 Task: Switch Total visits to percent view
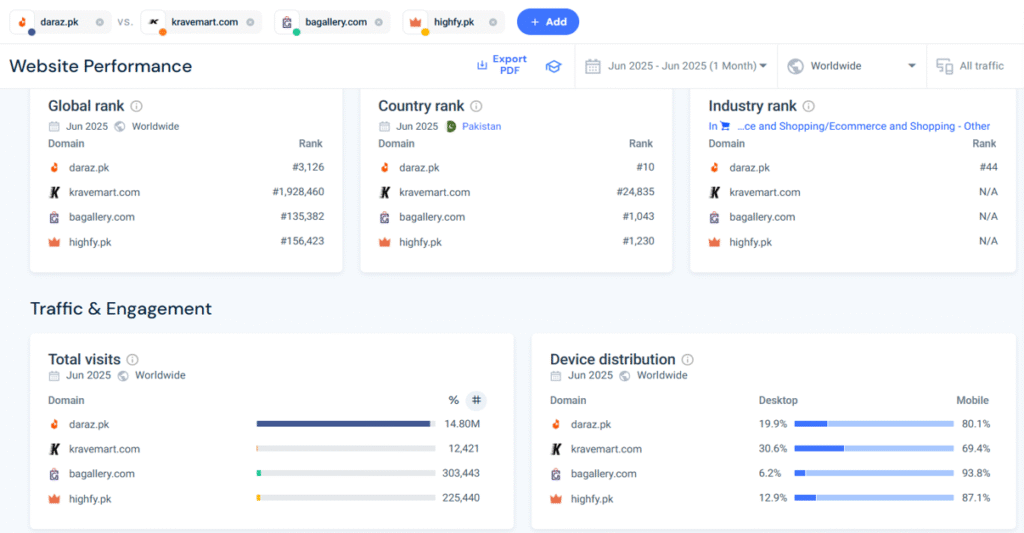point(453,400)
